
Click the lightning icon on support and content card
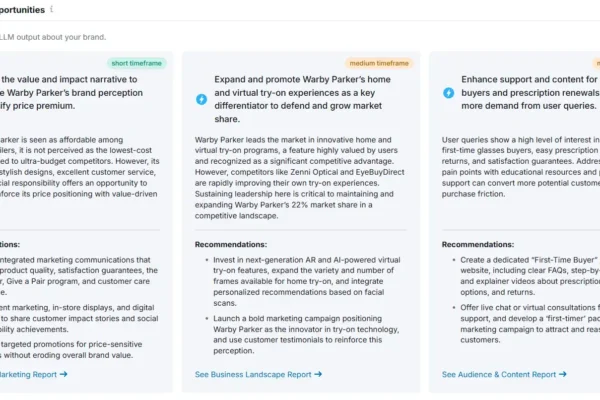pos(448,93)
